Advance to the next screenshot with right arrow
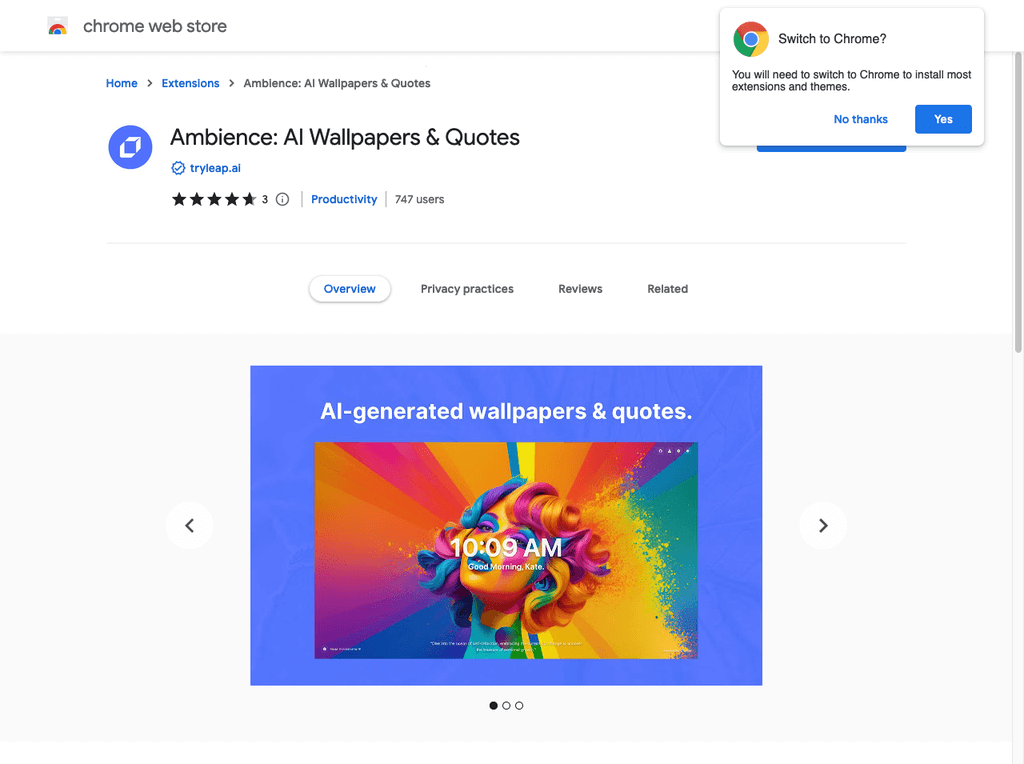Screen dimensions: 1024x764 pyautogui.click(x=823, y=525)
